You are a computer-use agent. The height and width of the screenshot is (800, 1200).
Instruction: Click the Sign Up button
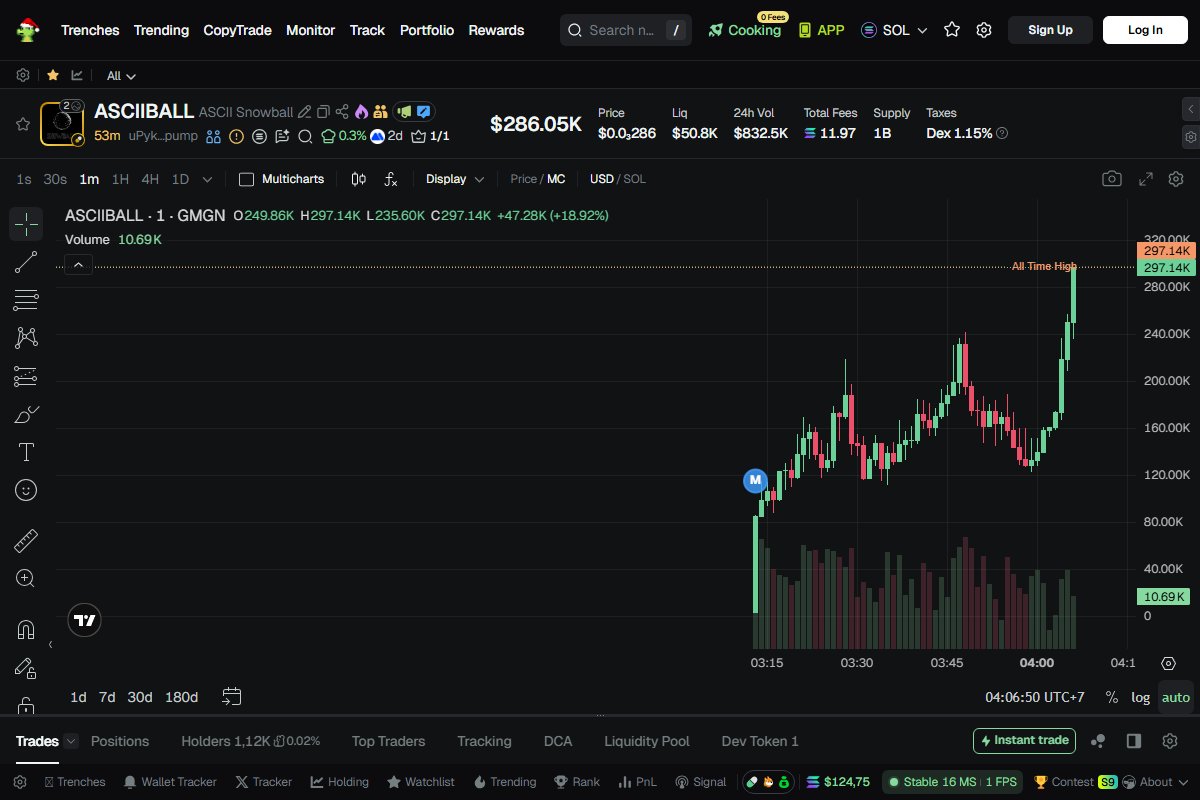click(1050, 30)
